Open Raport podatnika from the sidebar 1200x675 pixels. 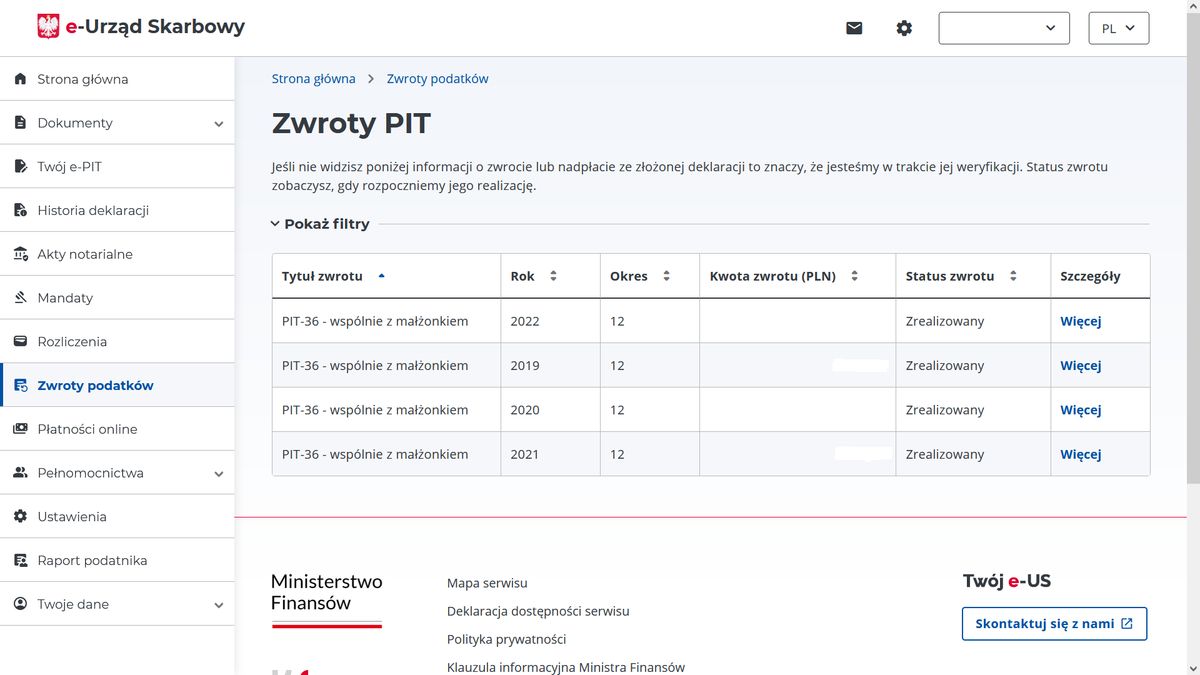(x=18, y=560)
